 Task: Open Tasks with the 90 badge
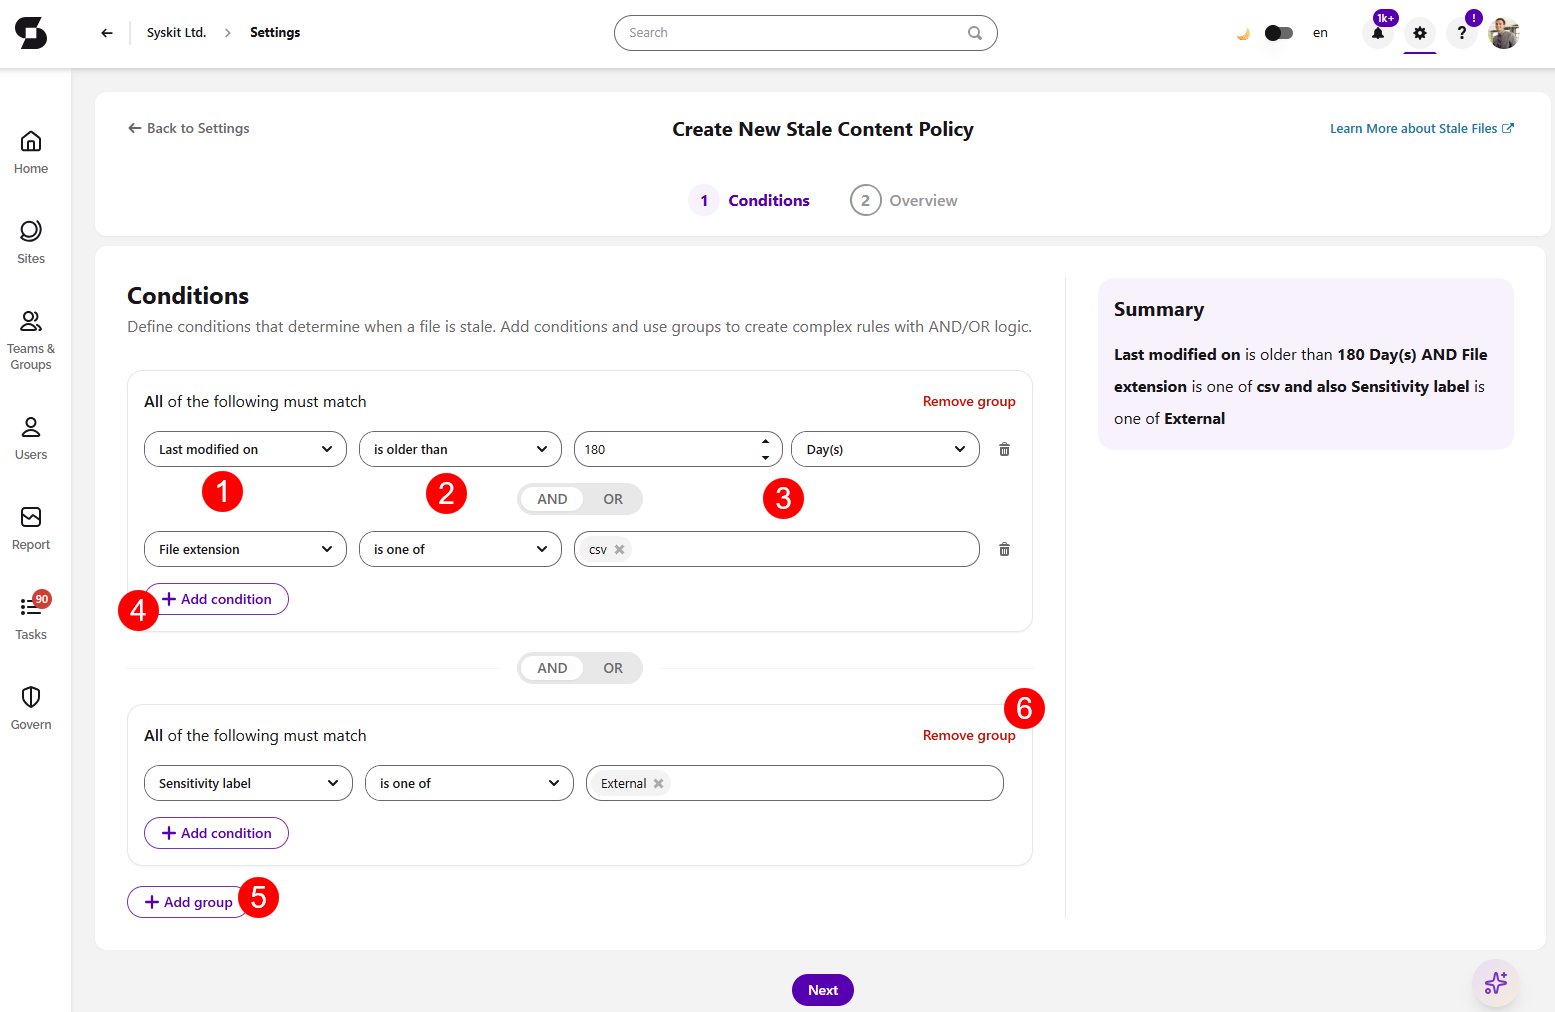[31, 617]
